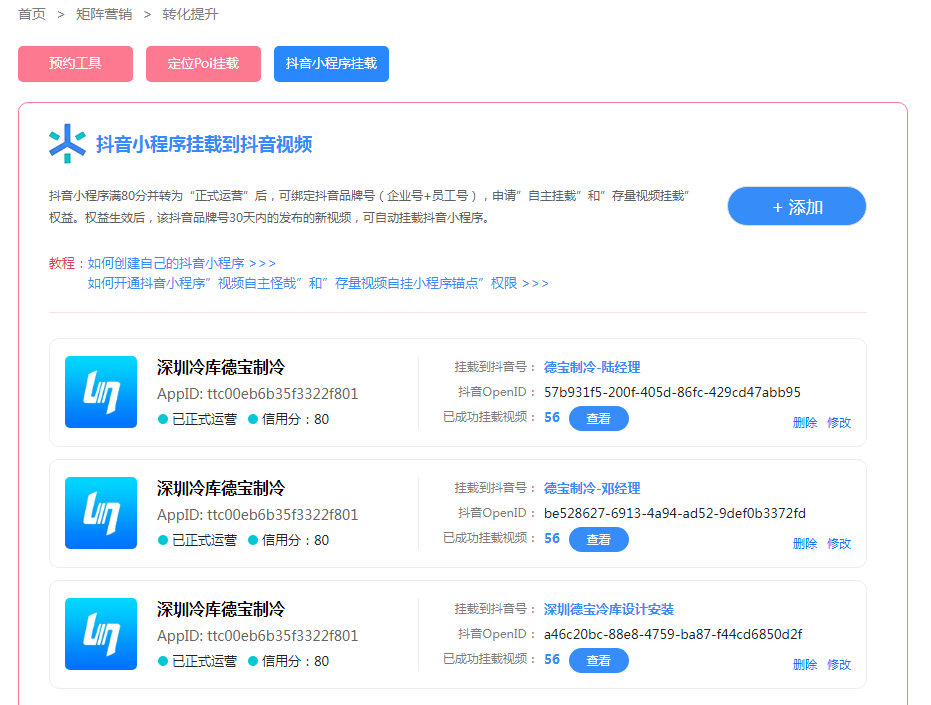Click 信用分：80 in the 深圳德宝冷库设计安装 card
The image size is (931, 705).
(x=289, y=661)
